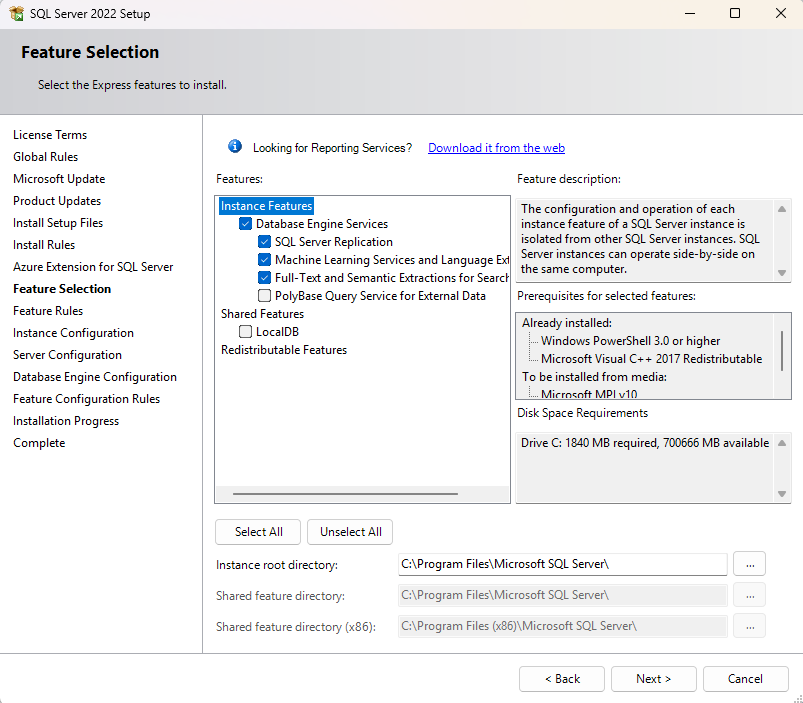Go to the Server Configuration step
Image resolution: width=803 pixels, height=703 pixels.
coord(67,355)
